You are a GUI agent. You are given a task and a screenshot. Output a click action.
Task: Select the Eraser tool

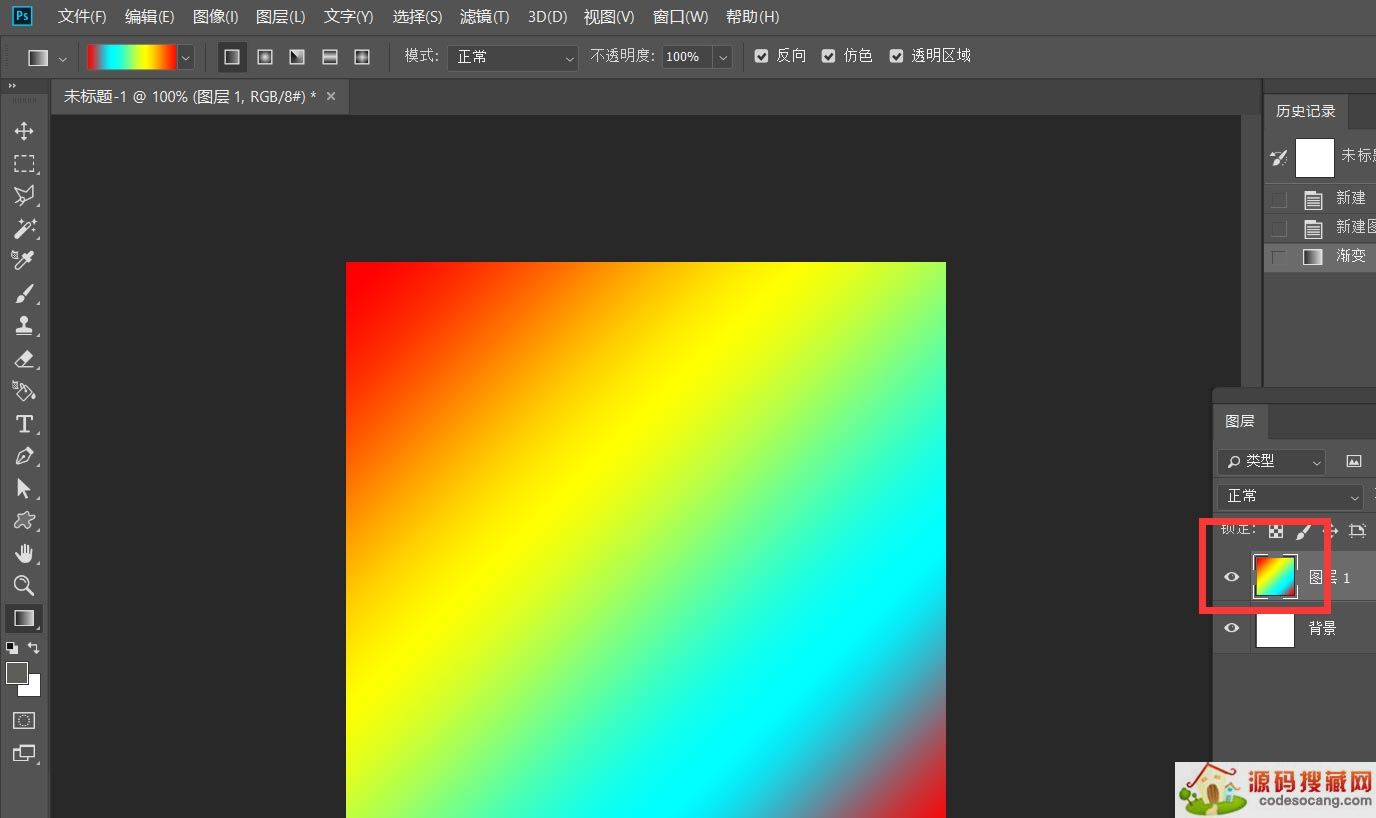(24, 358)
